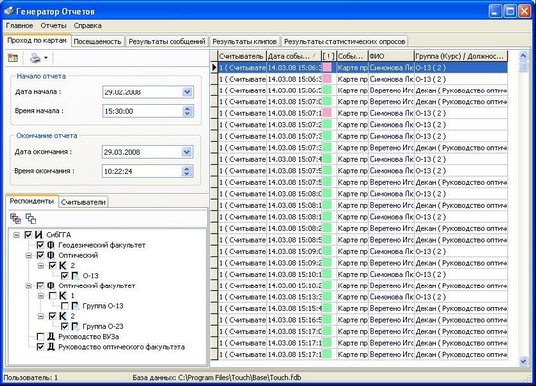536x386 pixels.
Task: Click the uncheck-all icon above the respondents tree
Action: pos(31,218)
